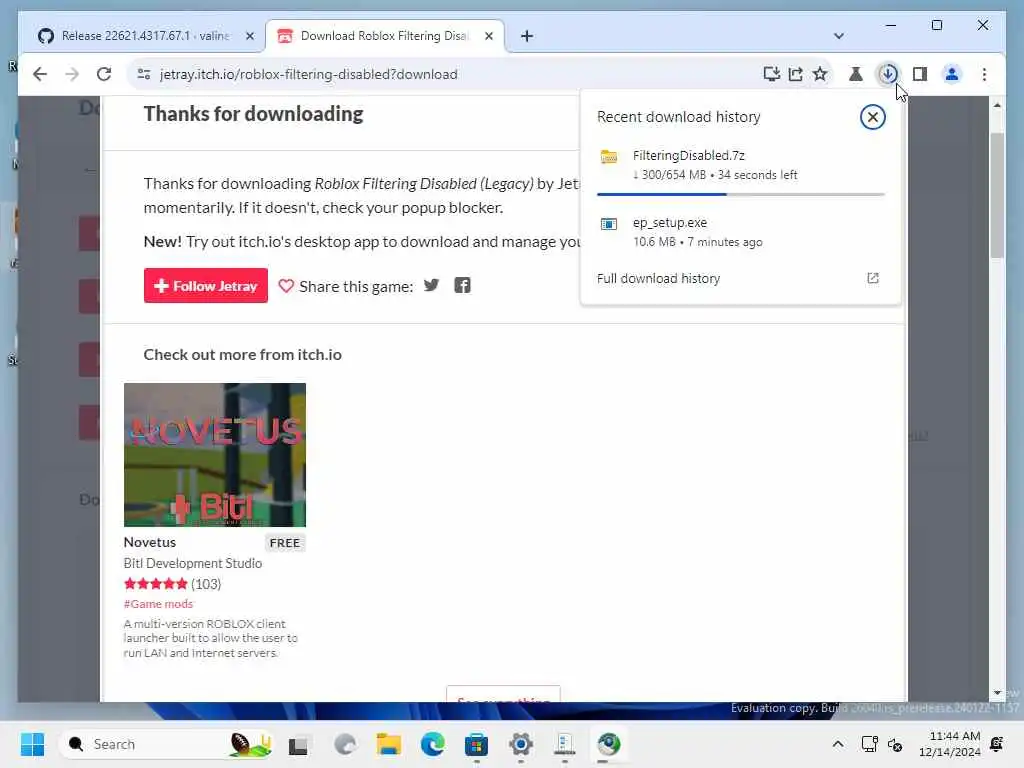
Task: View site information icon in address bar
Action: click(144, 74)
